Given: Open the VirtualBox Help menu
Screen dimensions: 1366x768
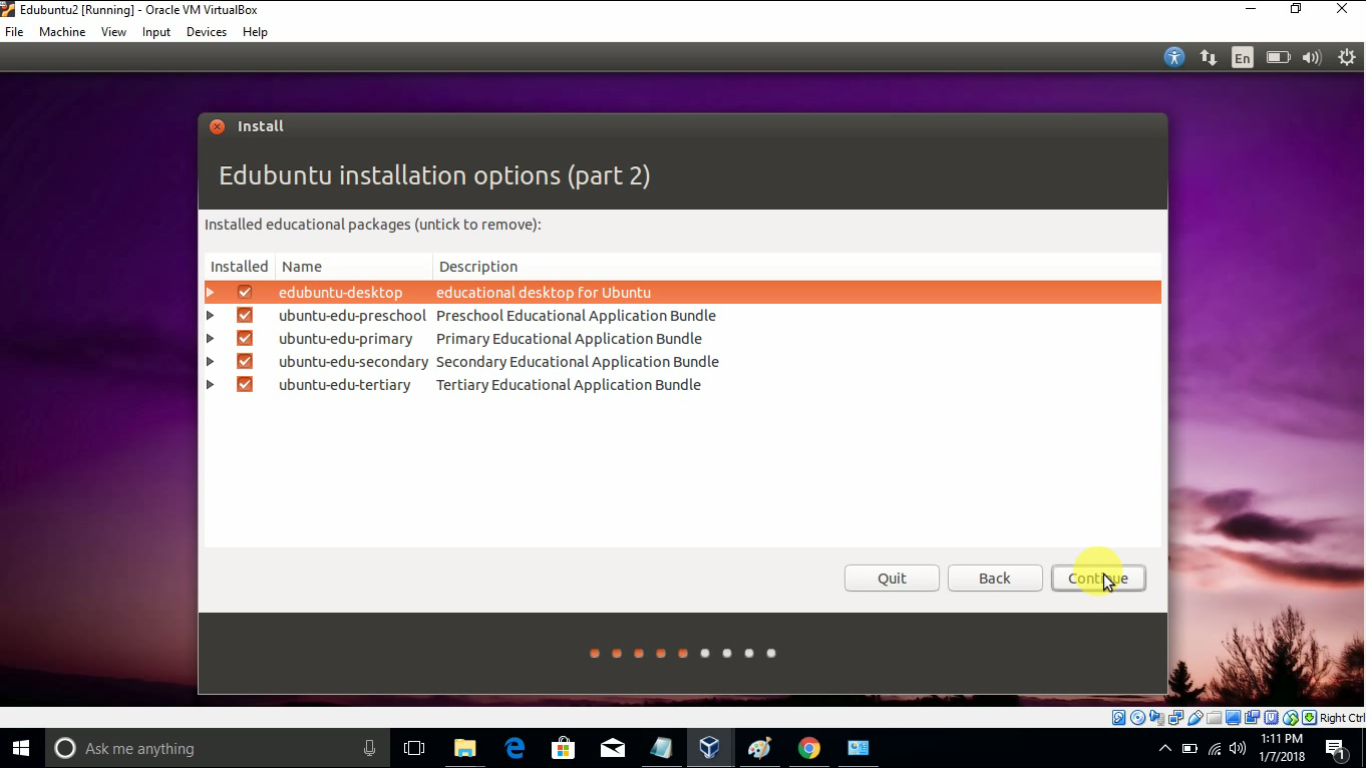Looking at the screenshot, I should (x=255, y=32).
